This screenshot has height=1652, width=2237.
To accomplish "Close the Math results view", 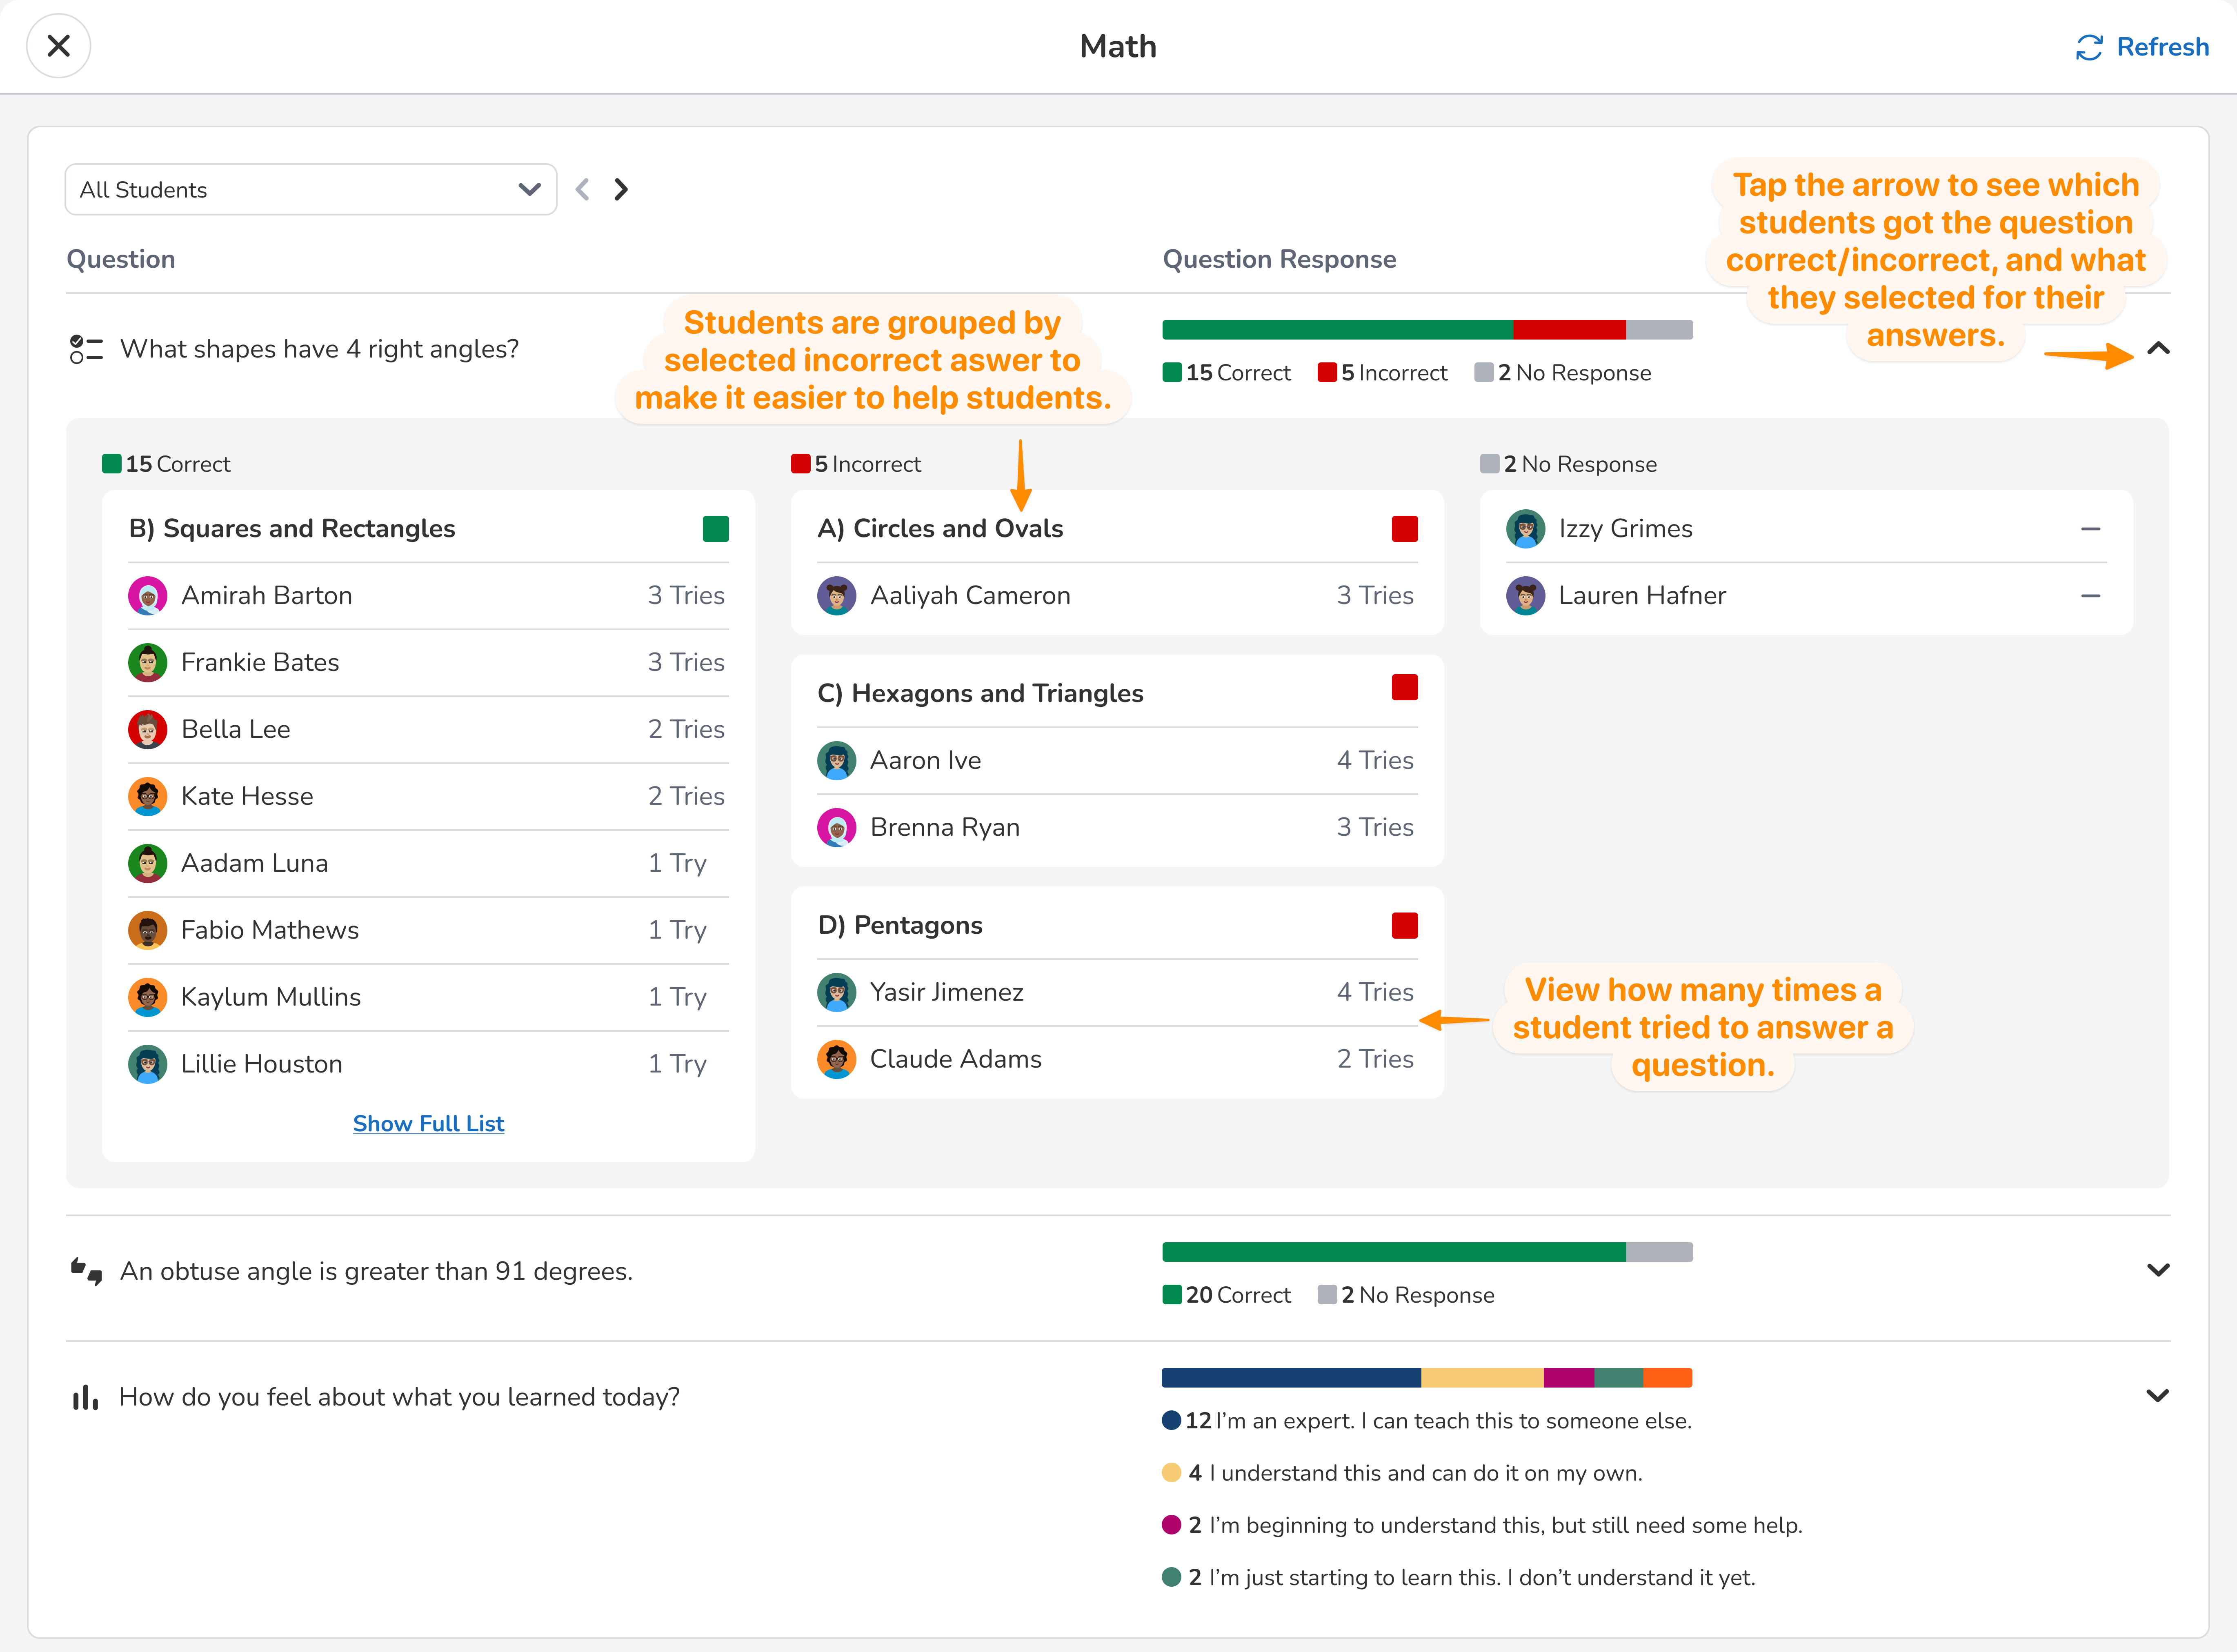I will 58,46.
